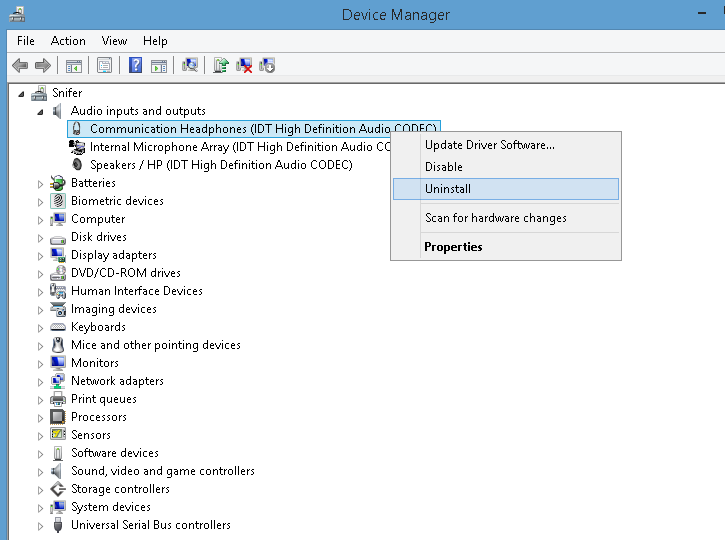The width and height of the screenshot is (725, 540).
Task: Open the File menu
Action: pyautogui.click(x=25, y=41)
